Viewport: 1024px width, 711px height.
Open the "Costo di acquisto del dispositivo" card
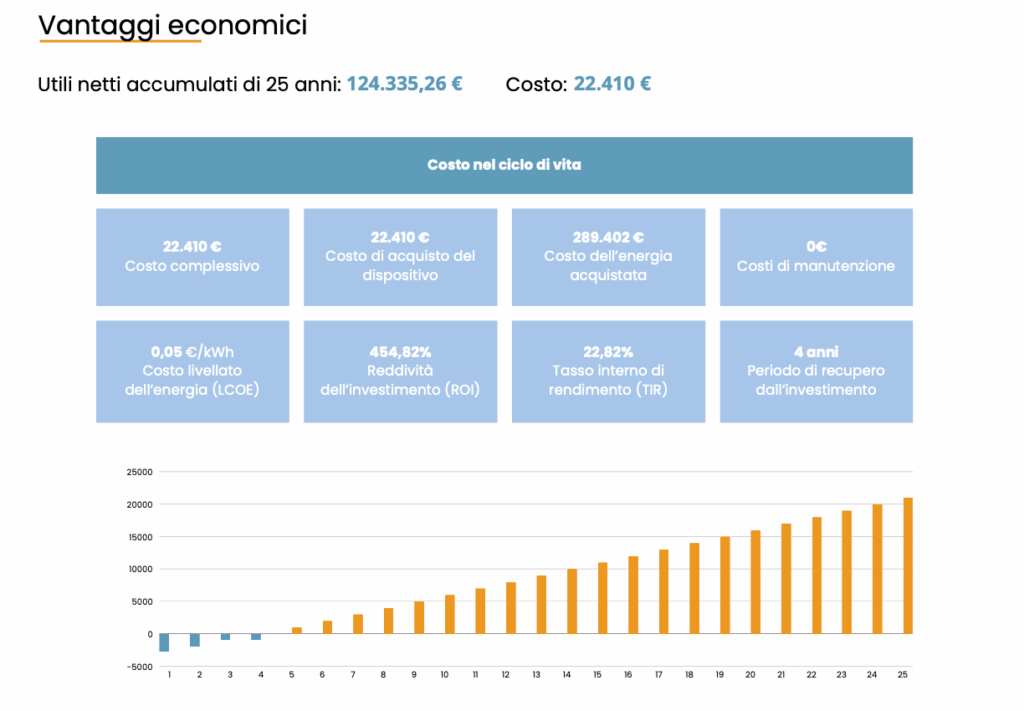tap(400, 257)
